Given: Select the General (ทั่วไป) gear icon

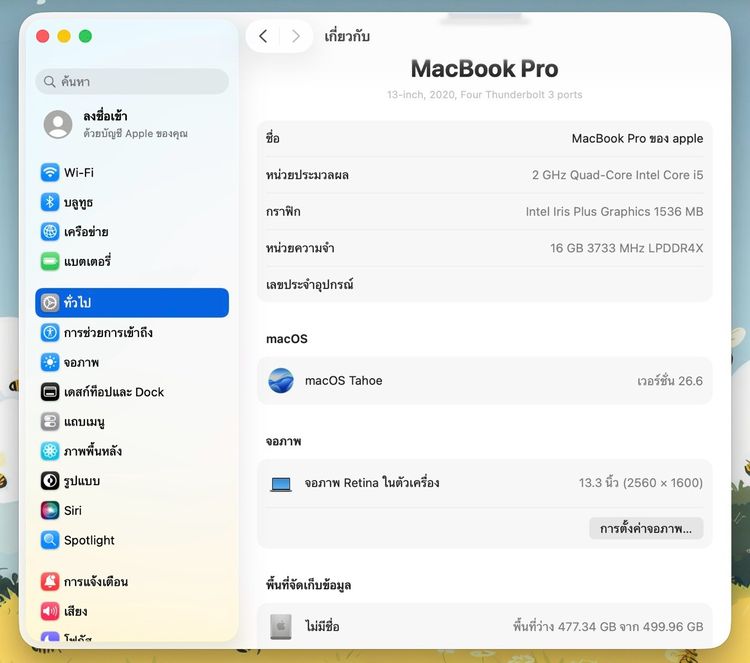Looking at the screenshot, I should (x=50, y=302).
